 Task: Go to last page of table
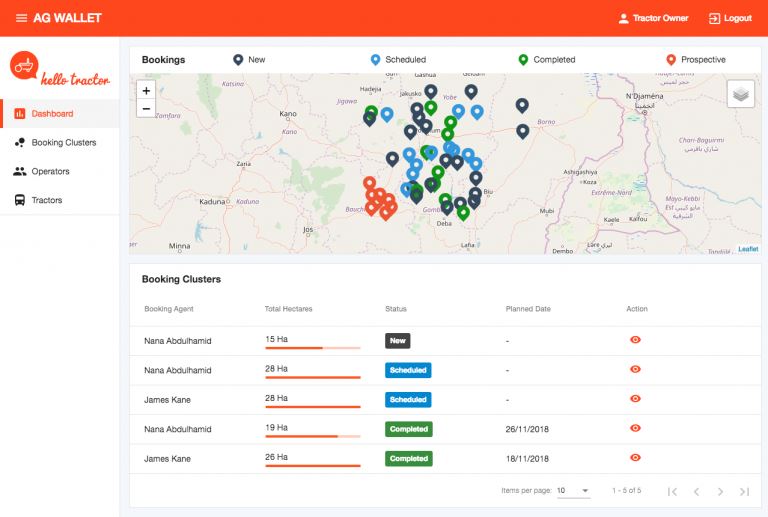pos(744,492)
